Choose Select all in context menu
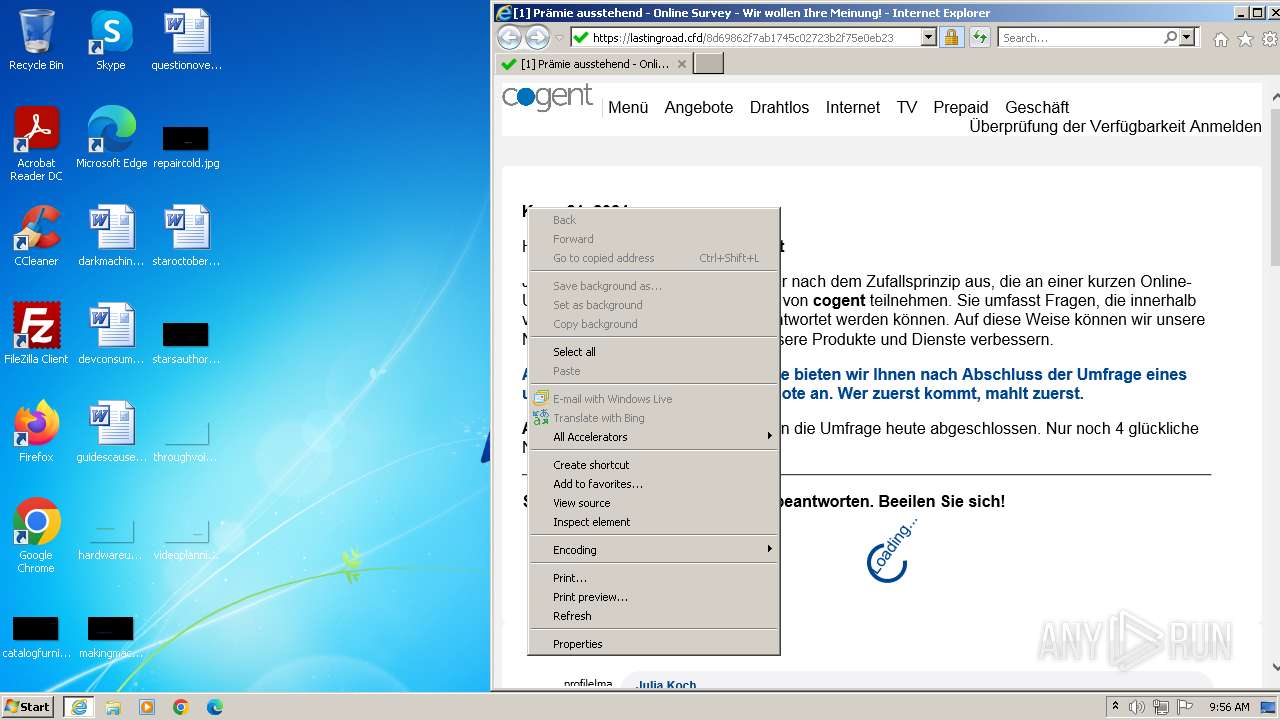This screenshot has width=1280, height=720. [654, 352]
